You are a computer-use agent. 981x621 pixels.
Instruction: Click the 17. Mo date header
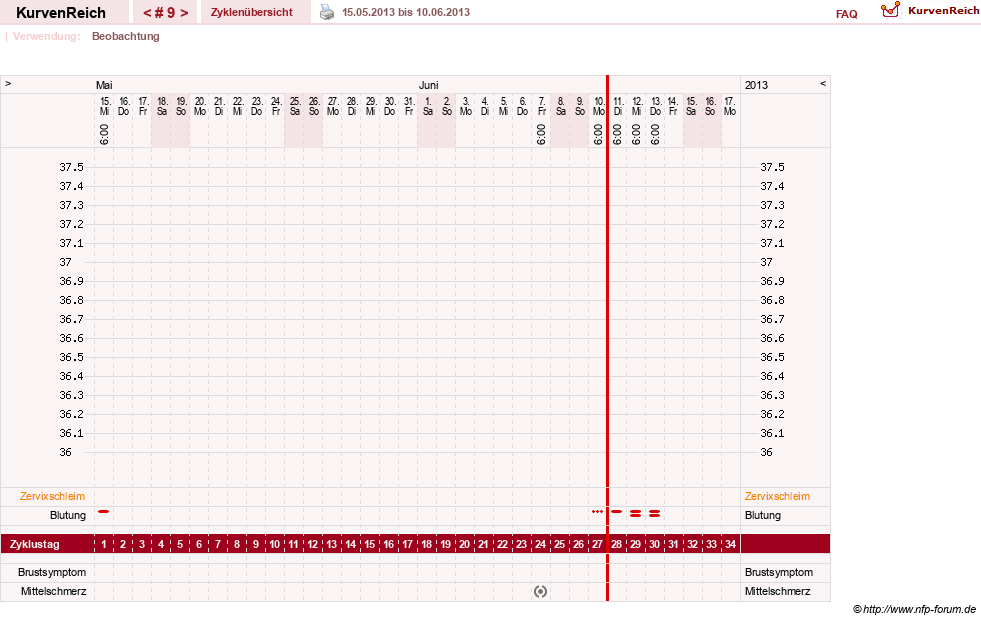click(729, 106)
